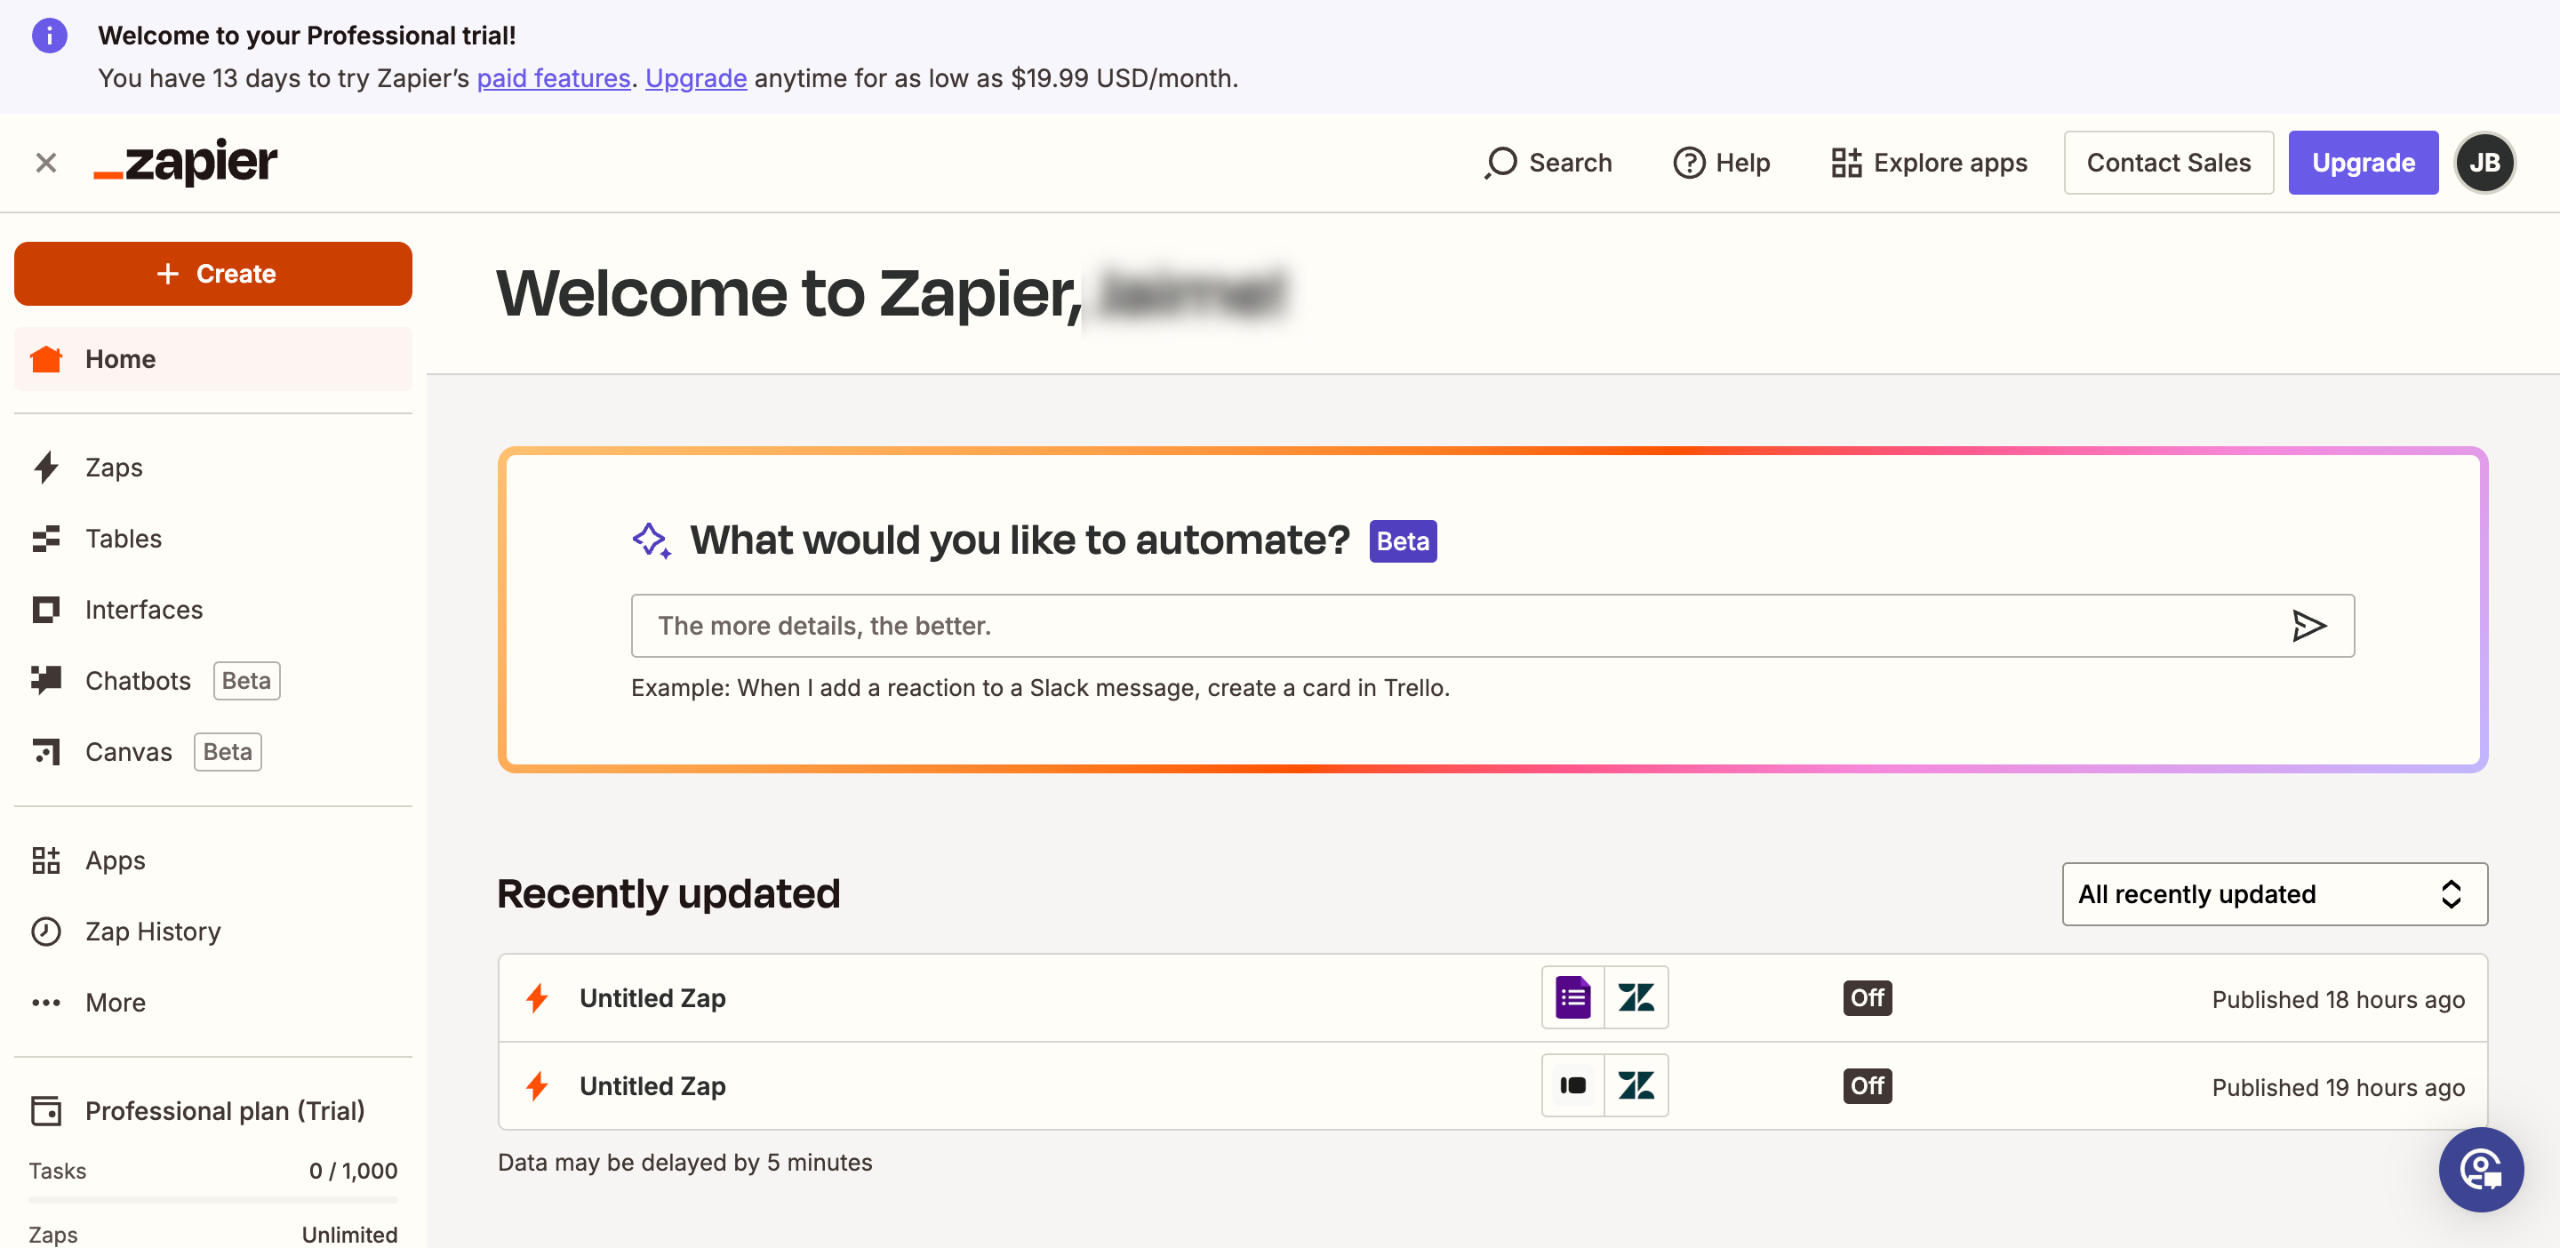Click the send arrow icon in automate box
Screen dimensions: 2560x1248
(x=2308, y=626)
